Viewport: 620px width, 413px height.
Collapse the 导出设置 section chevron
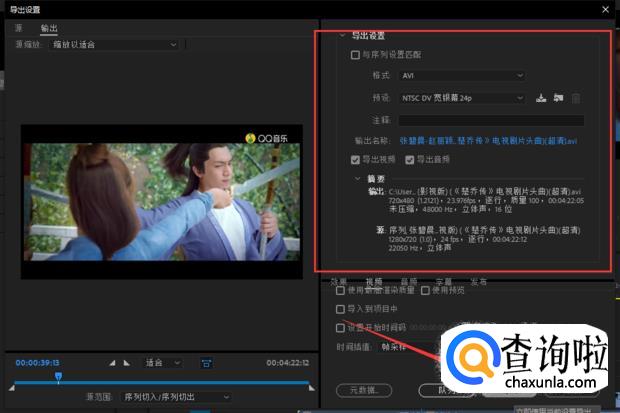[342, 36]
